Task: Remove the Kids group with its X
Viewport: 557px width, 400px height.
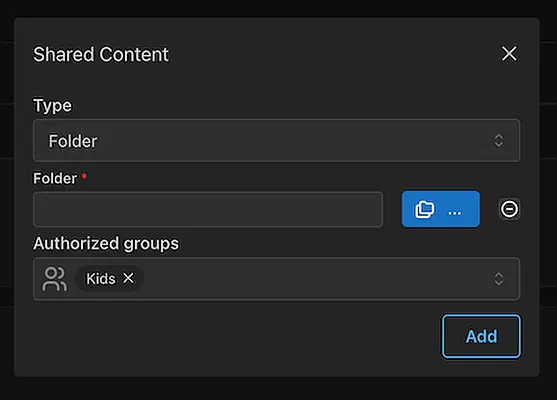Action: click(128, 278)
